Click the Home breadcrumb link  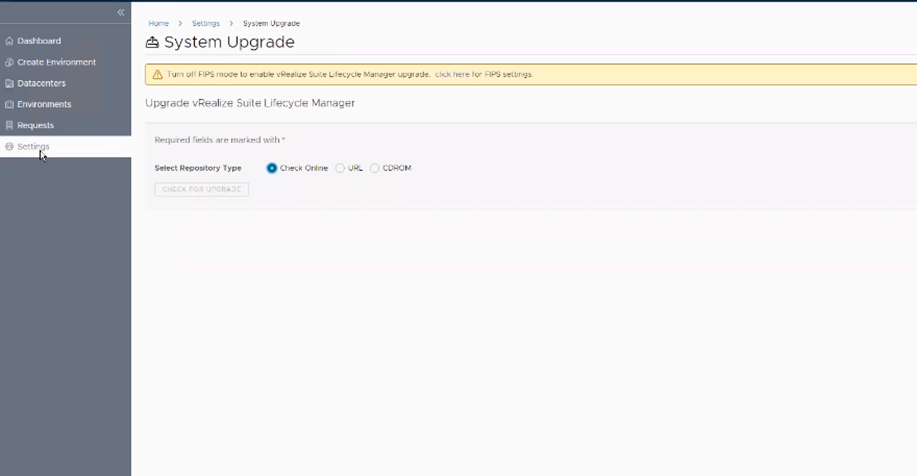(x=158, y=23)
